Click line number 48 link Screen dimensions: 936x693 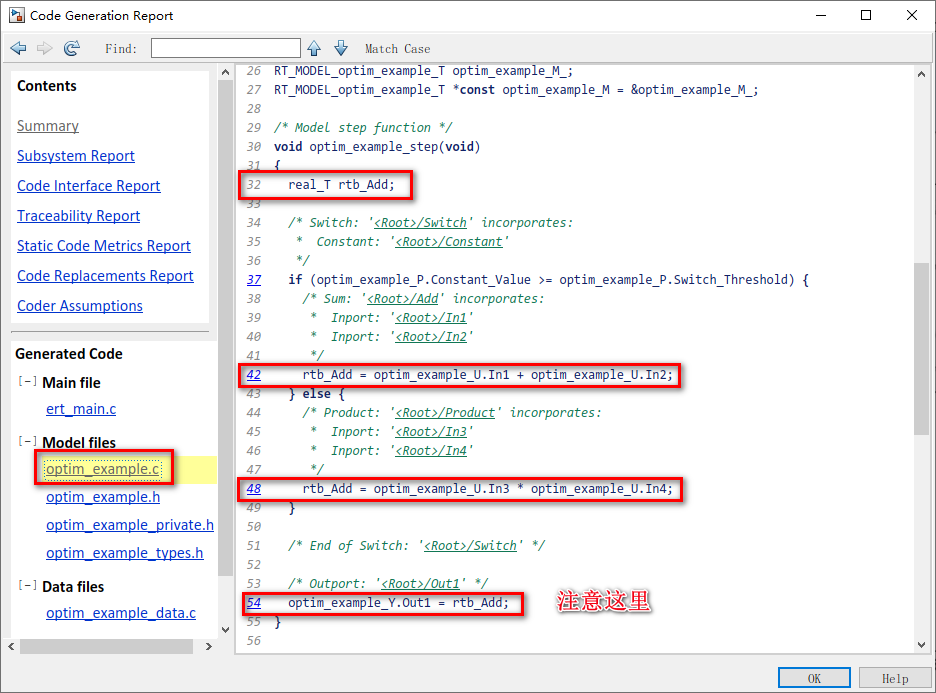(x=254, y=489)
